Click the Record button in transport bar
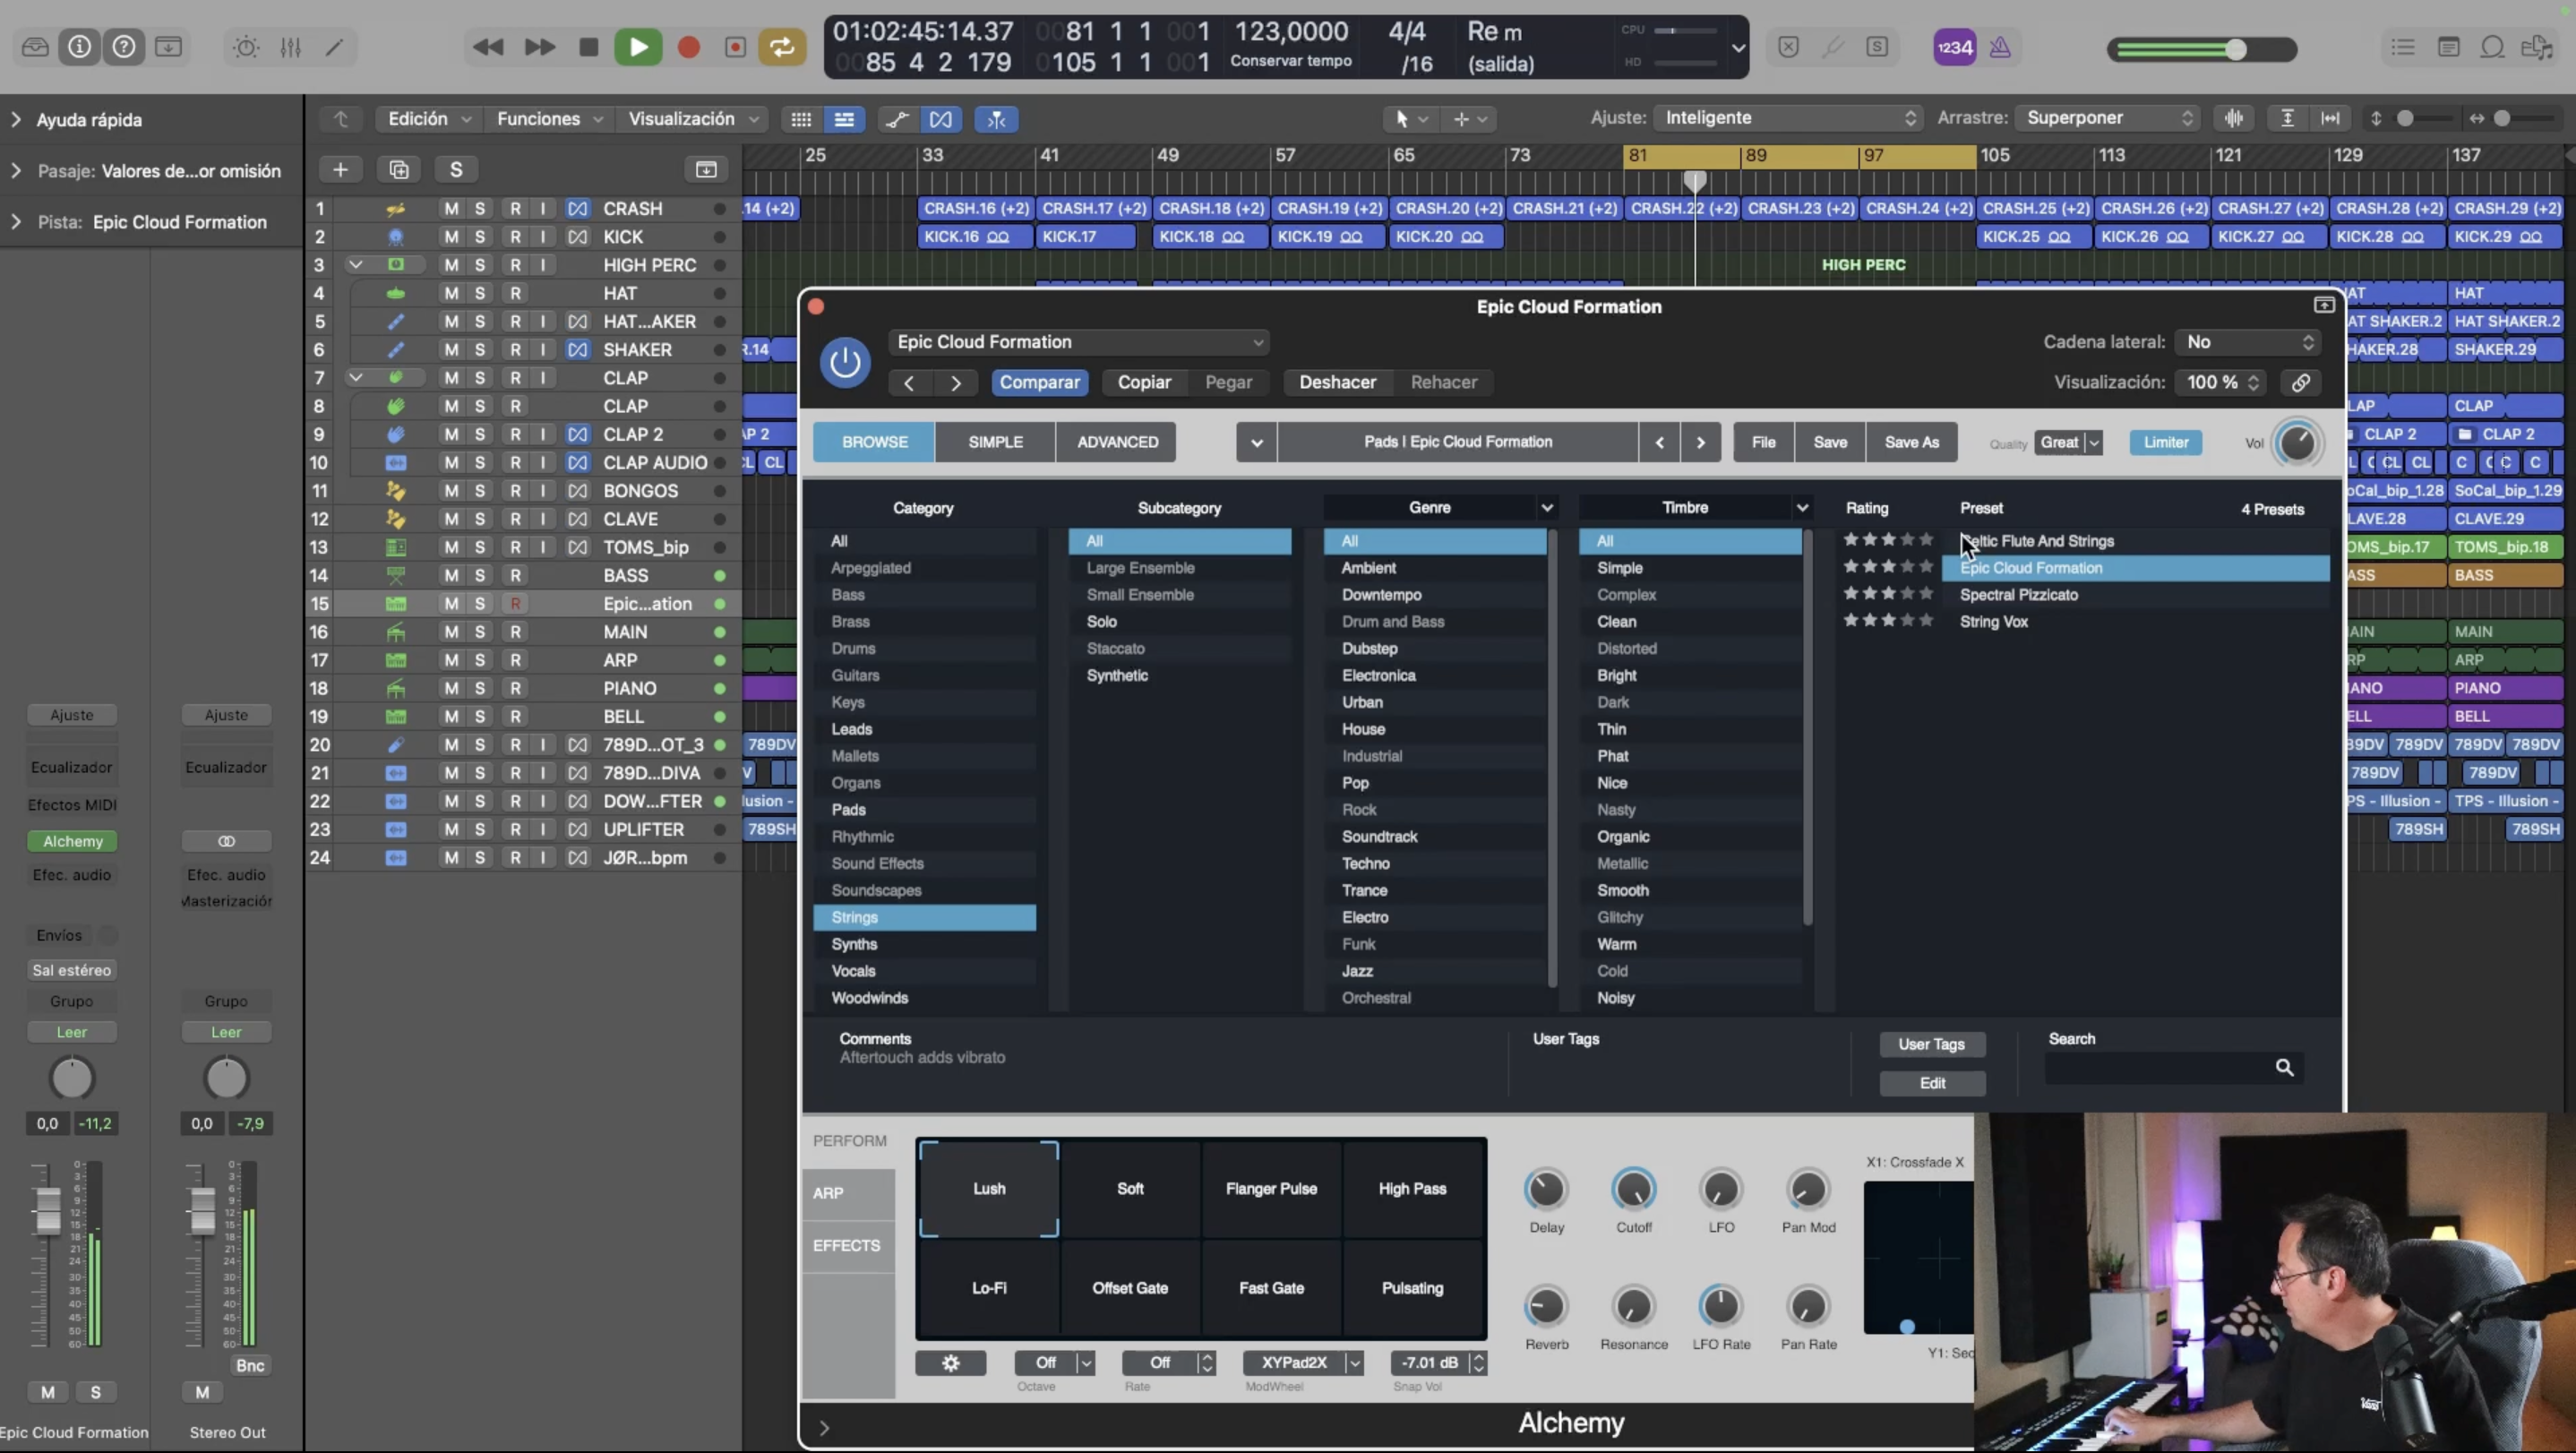Screen dimensions: 2576x1453 pos(688,47)
